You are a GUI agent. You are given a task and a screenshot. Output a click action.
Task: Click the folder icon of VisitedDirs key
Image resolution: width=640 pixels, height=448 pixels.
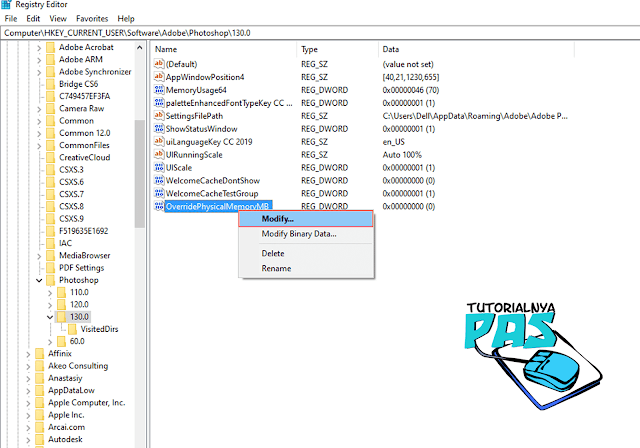click(x=72, y=329)
